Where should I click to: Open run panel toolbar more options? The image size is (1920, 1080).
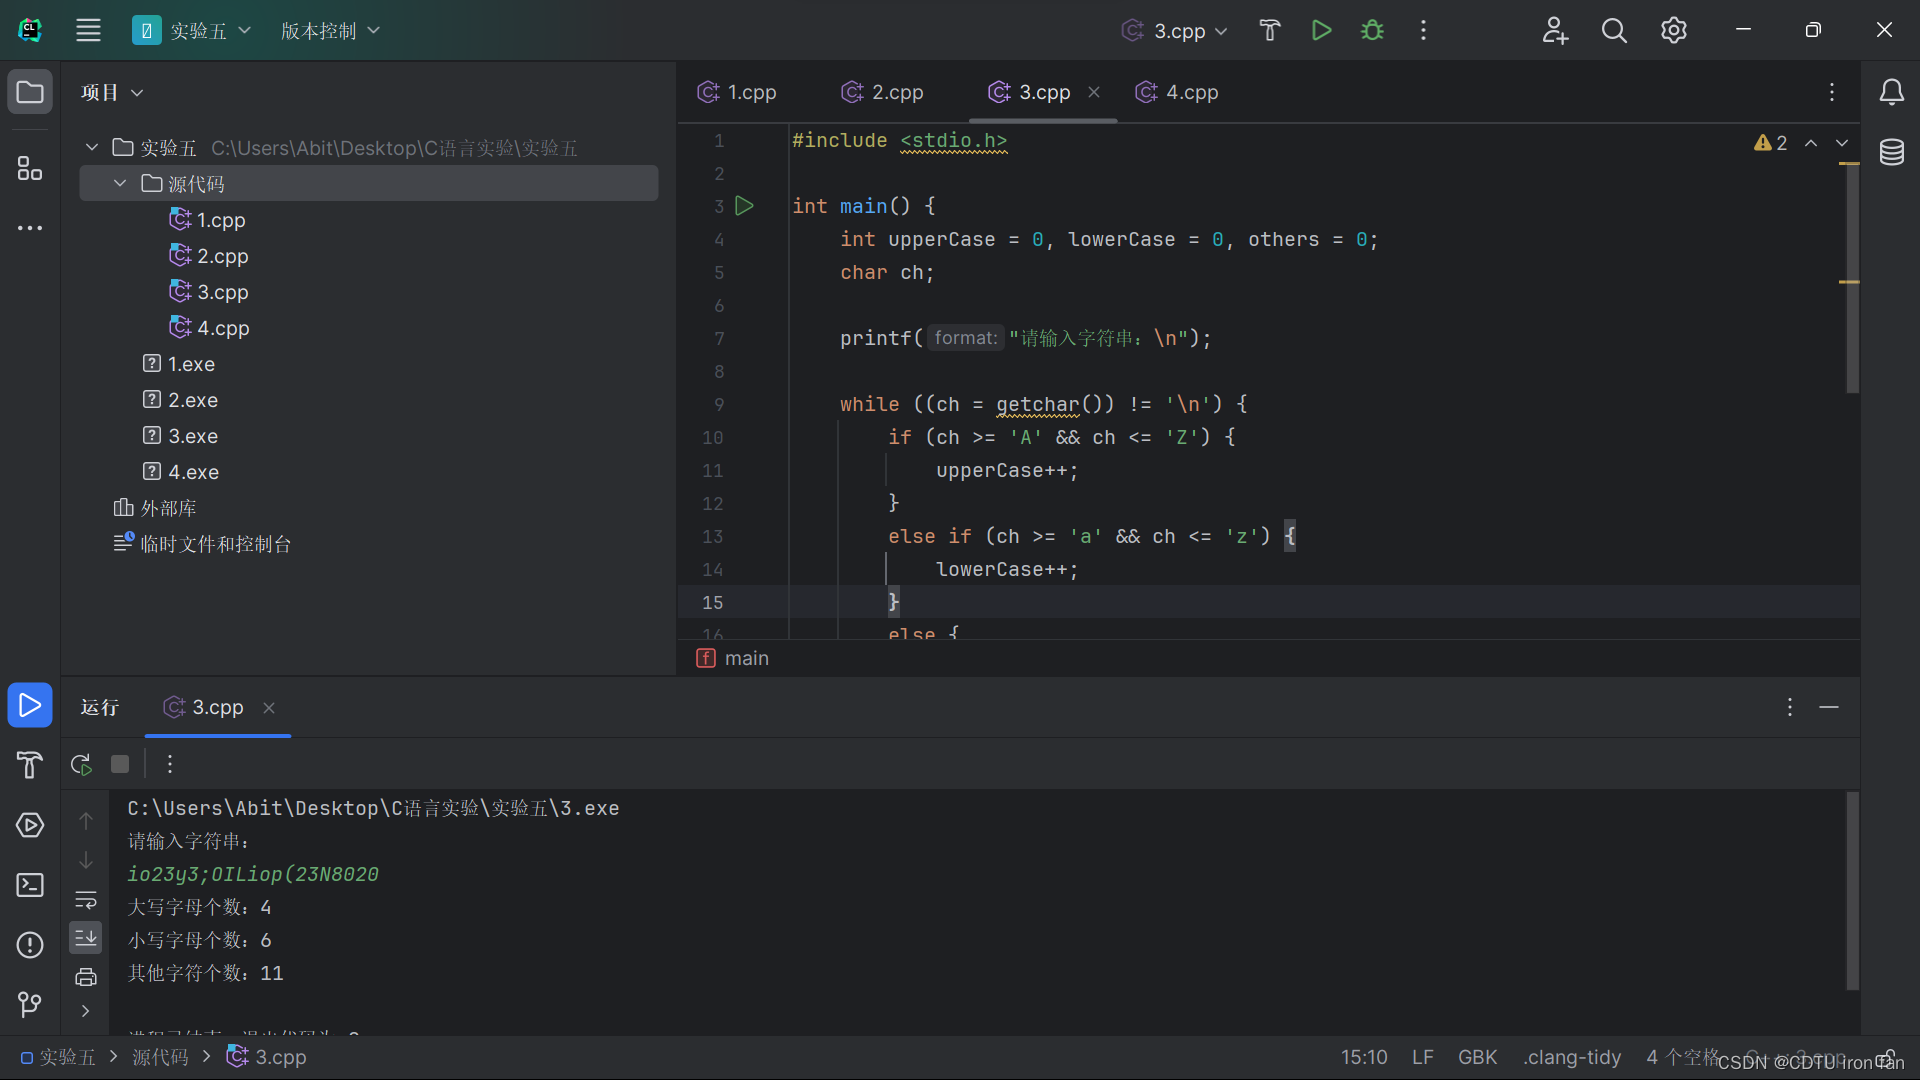pos(170,765)
